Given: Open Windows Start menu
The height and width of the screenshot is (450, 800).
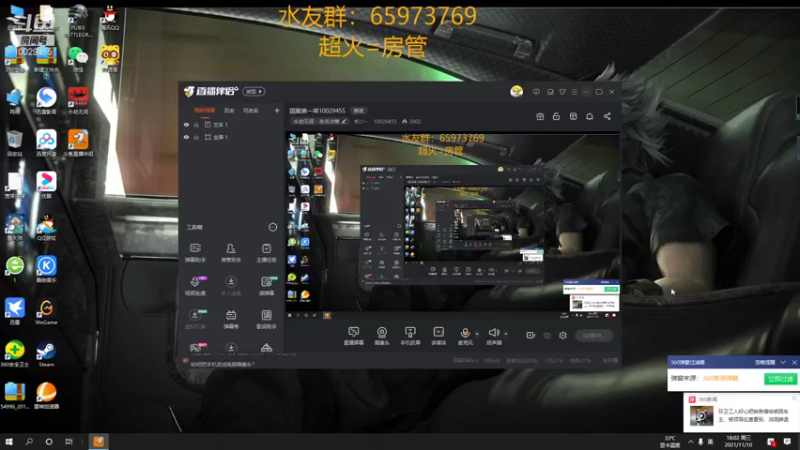Looking at the screenshot, I should (9, 441).
